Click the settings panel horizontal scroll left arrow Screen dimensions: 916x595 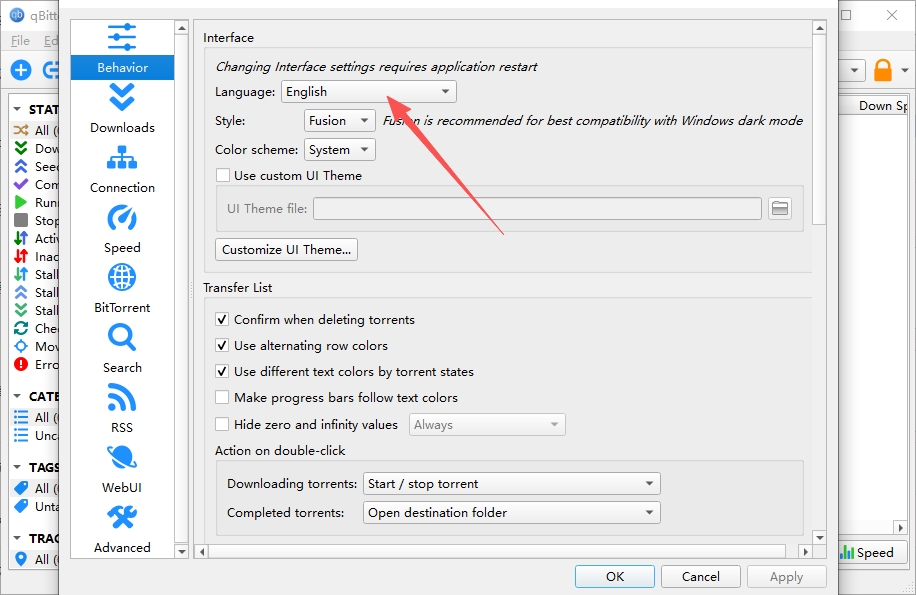click(202, 551)
